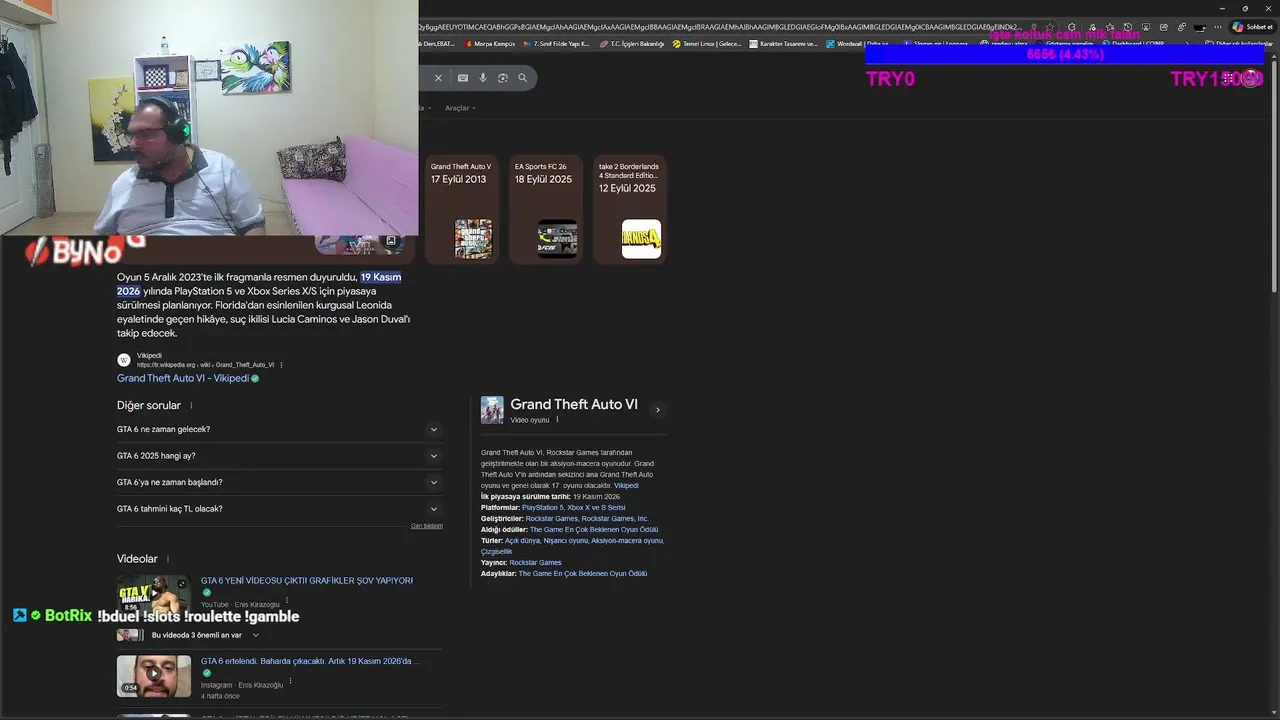Start voice search with the microphone icon
This screenshot has width=1280, height=720.
click(x=483, y=78)
